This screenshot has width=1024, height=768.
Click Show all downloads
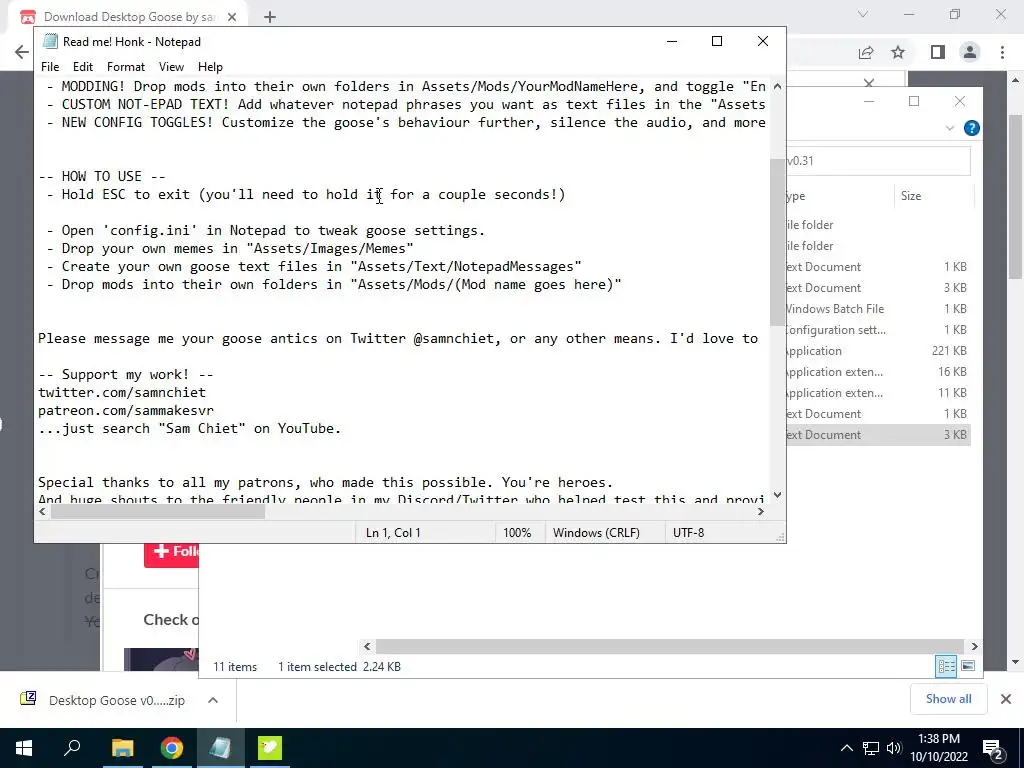coord(948,699)
